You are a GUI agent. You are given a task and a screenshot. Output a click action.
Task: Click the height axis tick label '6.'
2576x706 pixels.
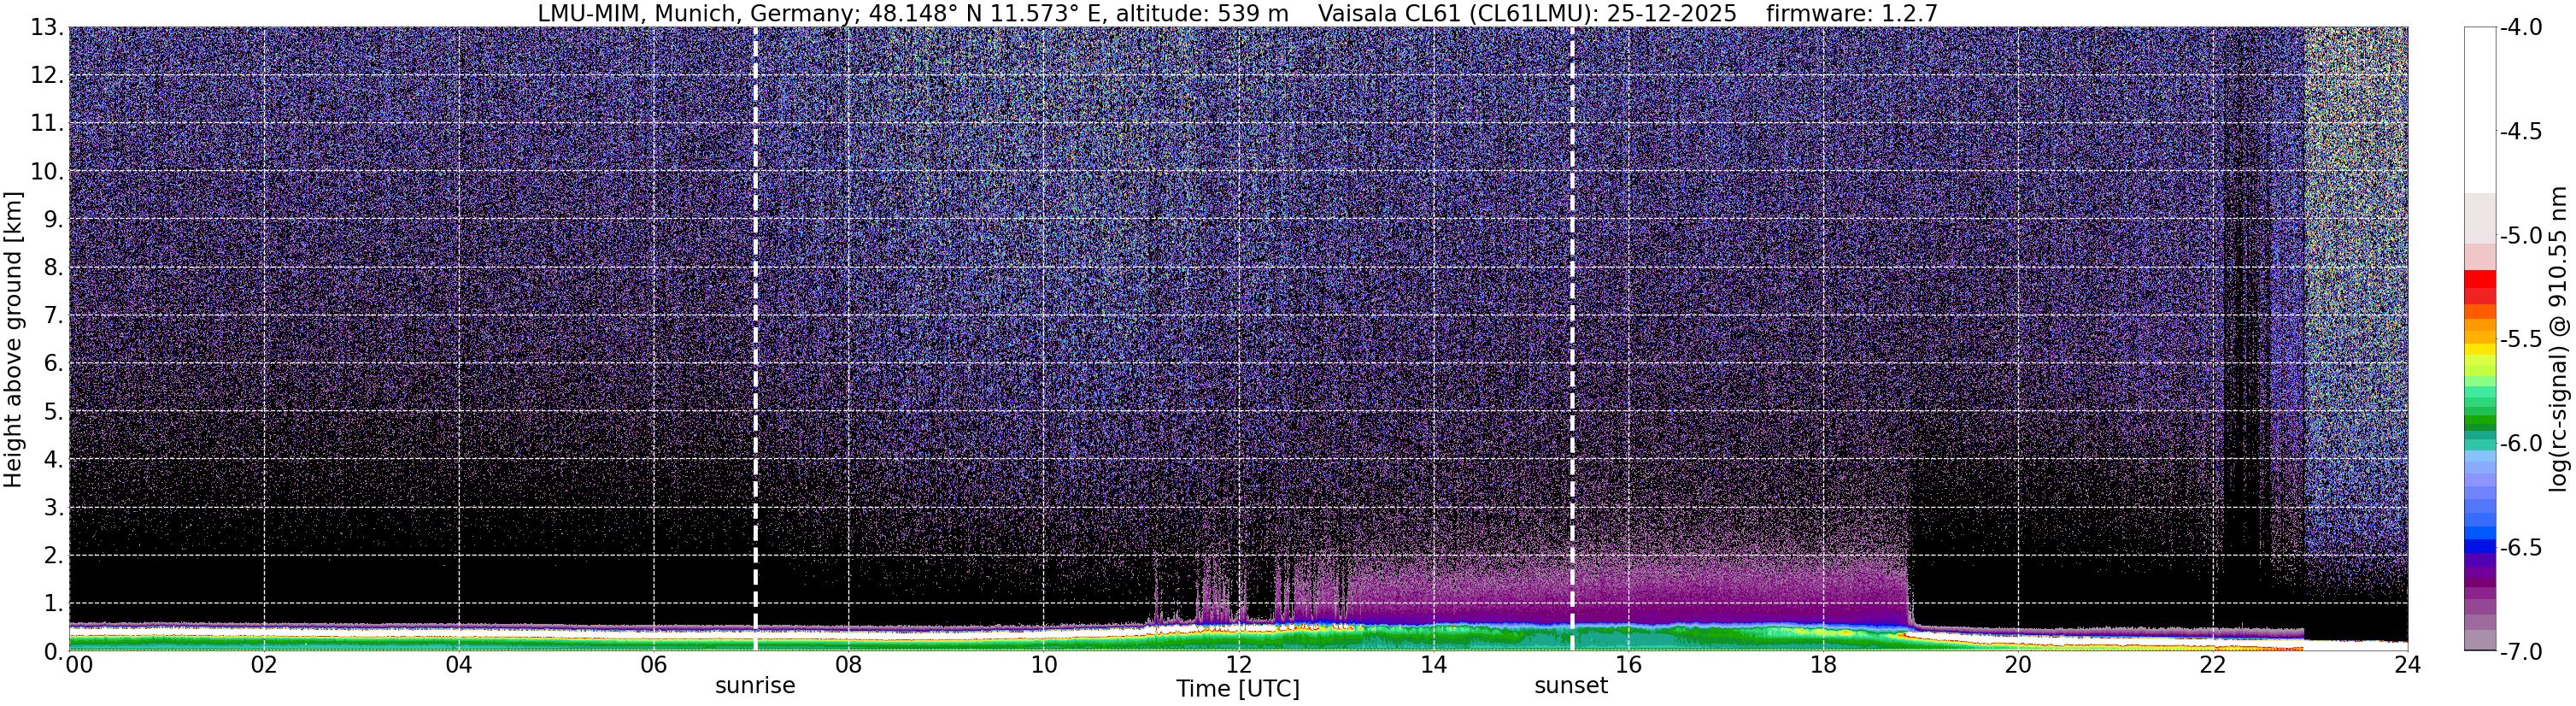click(x=53, y=364)
